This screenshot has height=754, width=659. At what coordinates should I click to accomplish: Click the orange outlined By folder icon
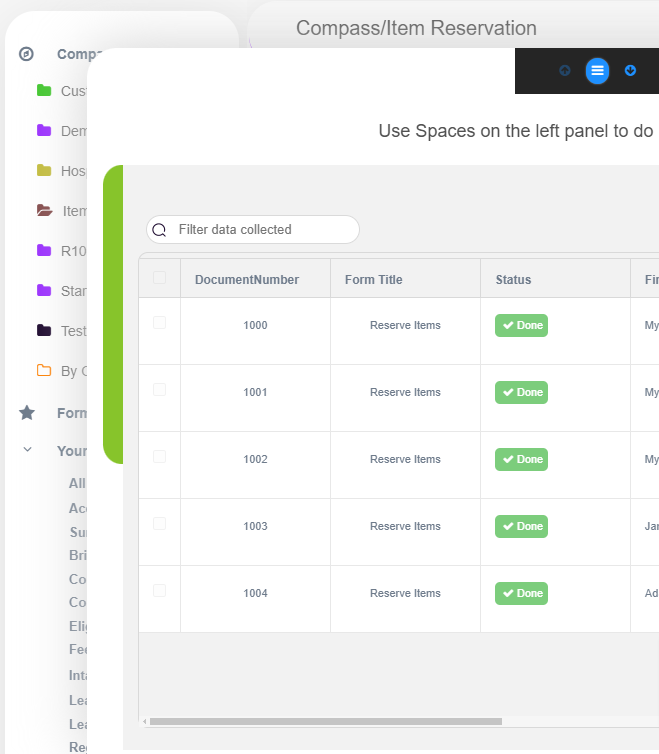tap(44, 371)
